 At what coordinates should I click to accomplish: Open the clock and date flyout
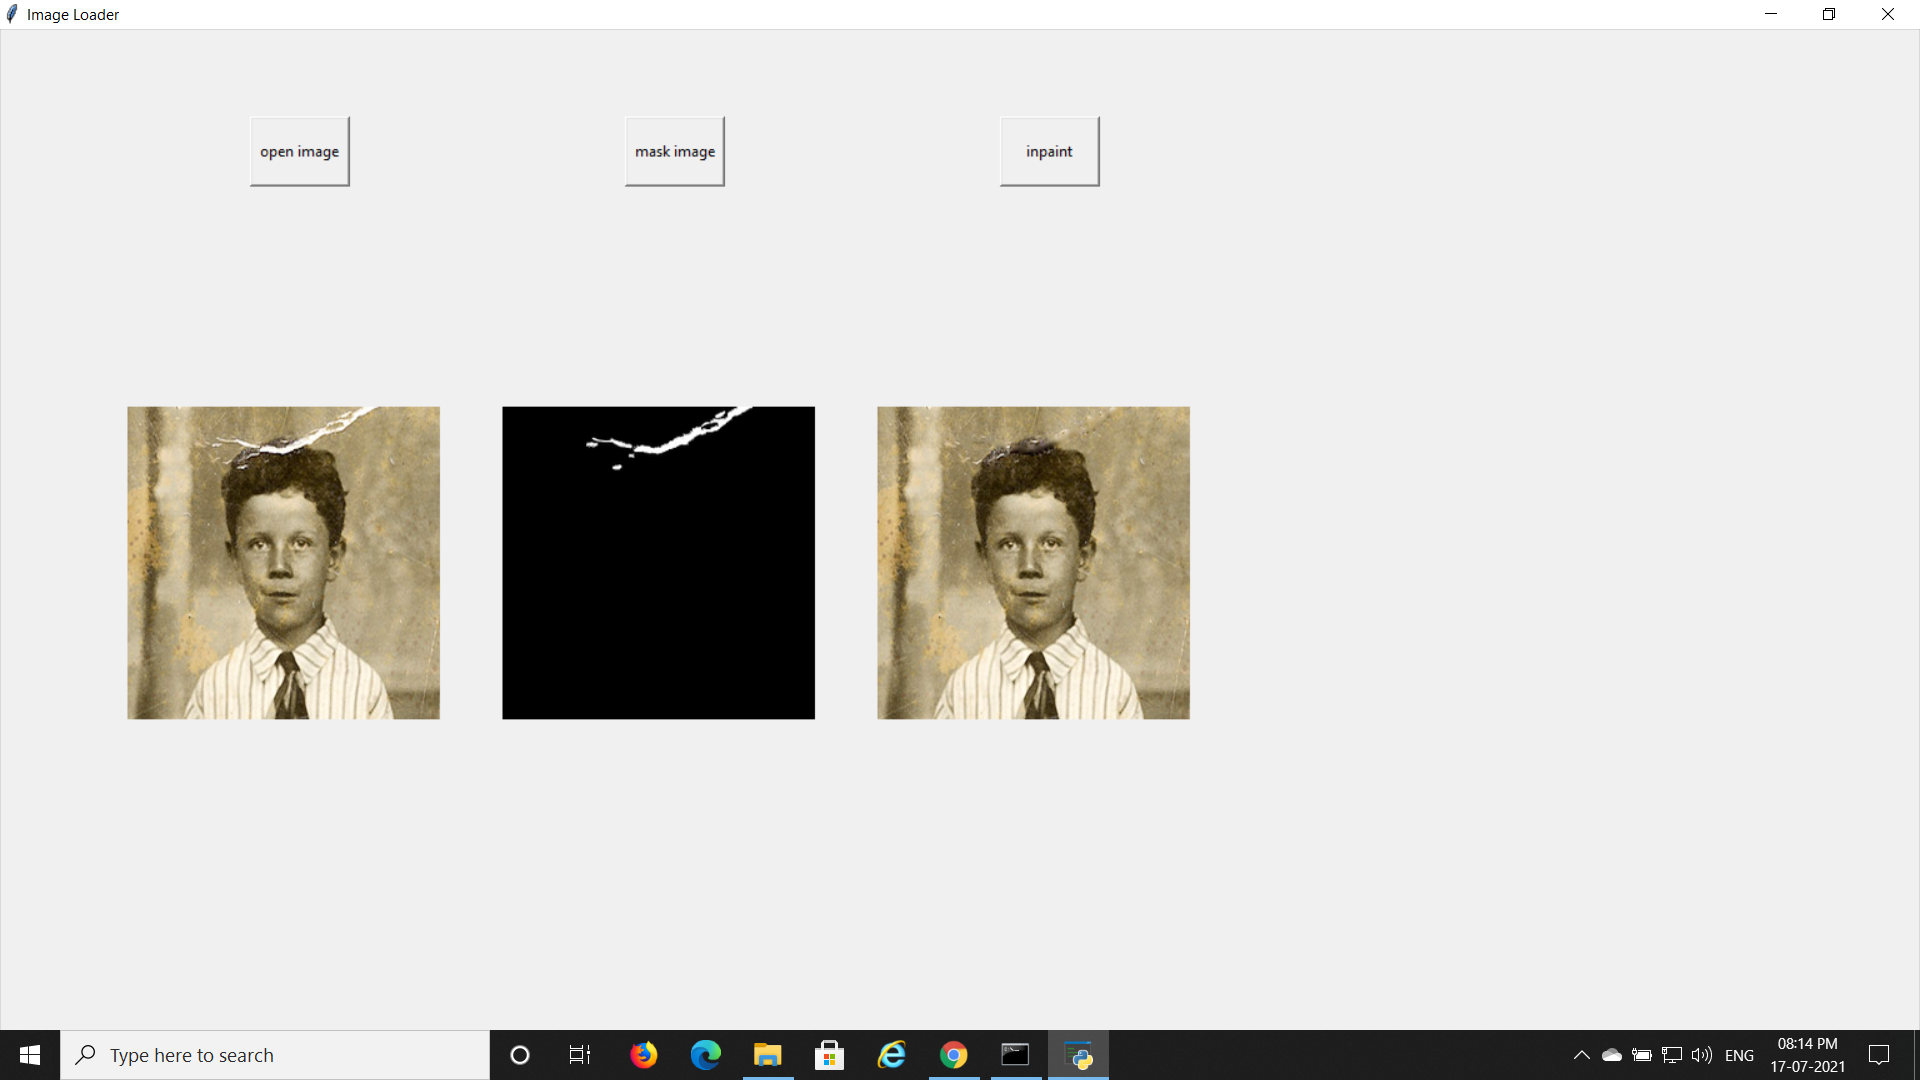(1808, 1055)
